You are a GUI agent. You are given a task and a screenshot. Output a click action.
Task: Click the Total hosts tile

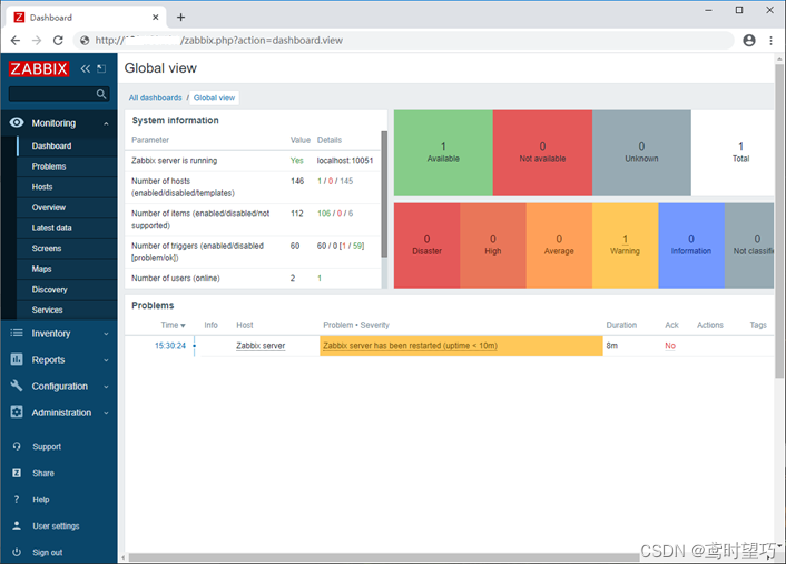(732, 153)
